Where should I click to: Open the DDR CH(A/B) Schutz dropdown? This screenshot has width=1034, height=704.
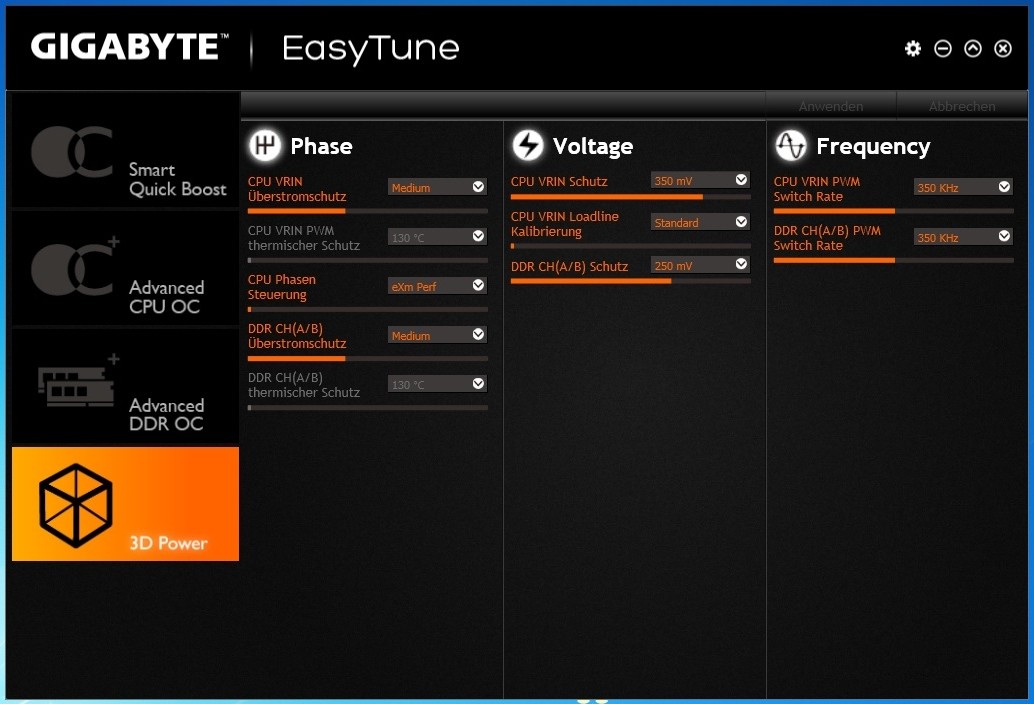click(700, 265)
